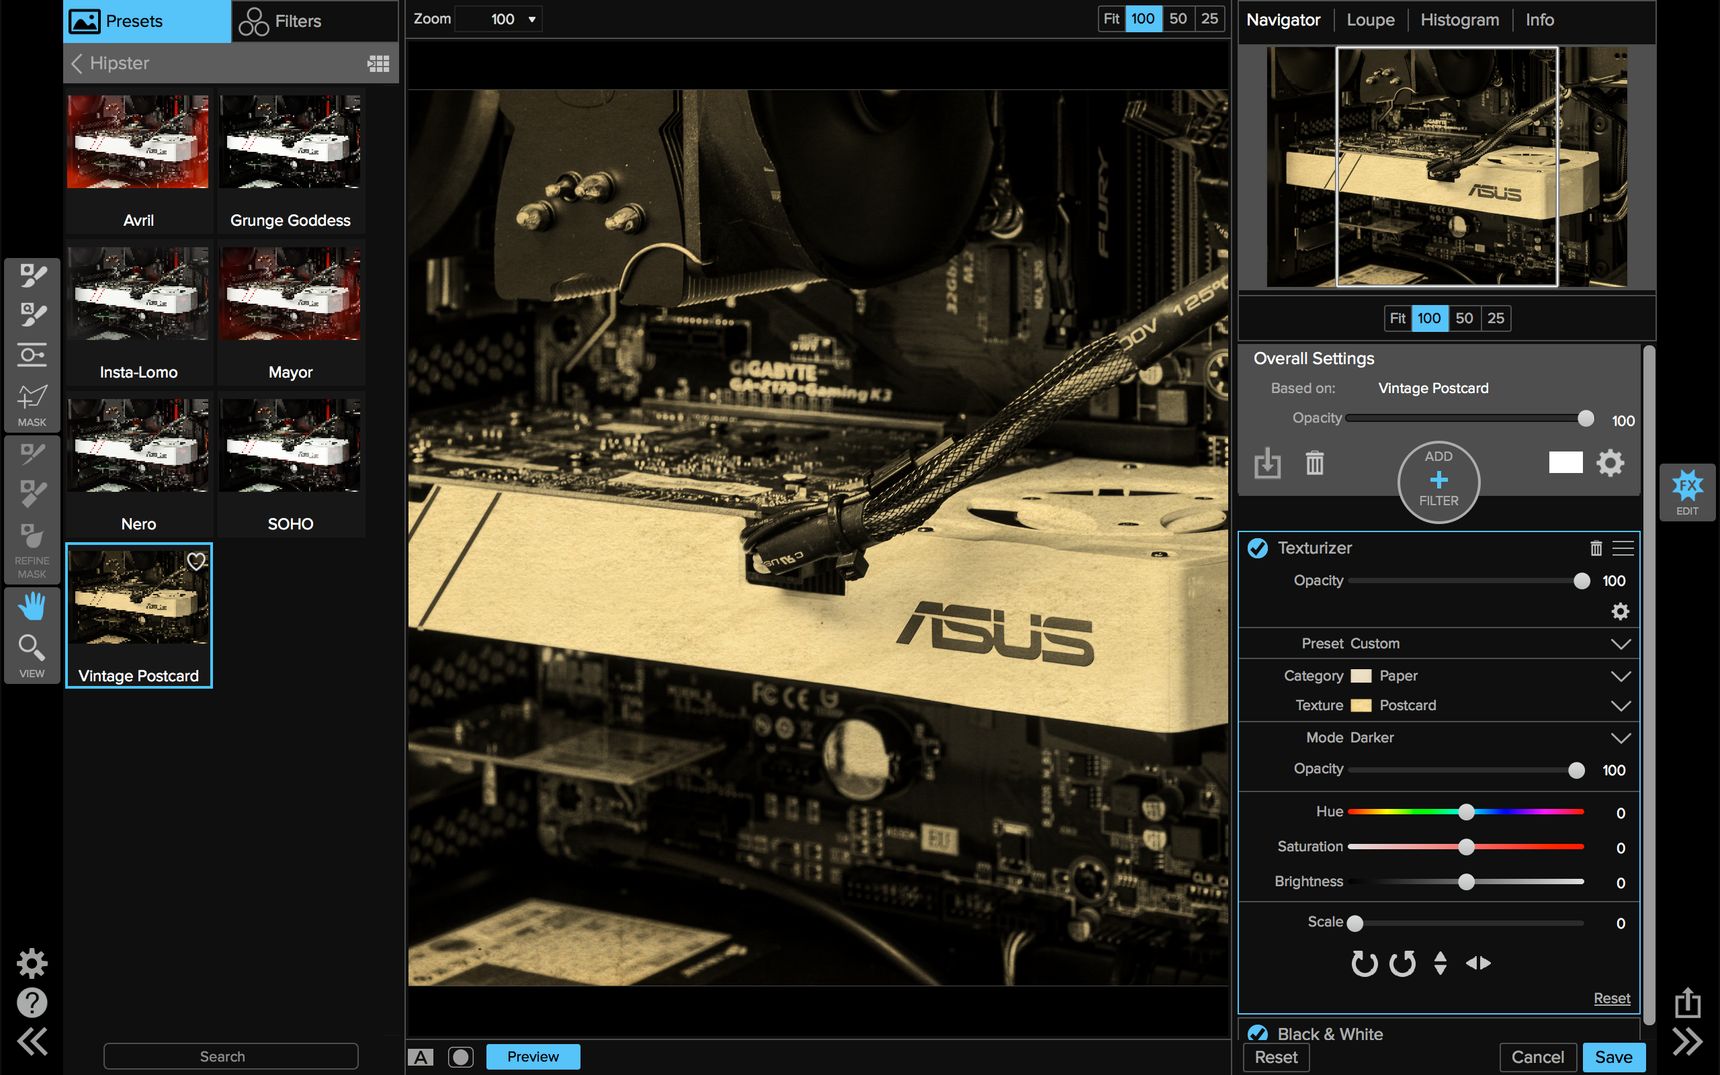Apply the Grunge Goddess preset
Image resolution: width=1720 pixels, height=1075 pixels.
click(290, 162)
